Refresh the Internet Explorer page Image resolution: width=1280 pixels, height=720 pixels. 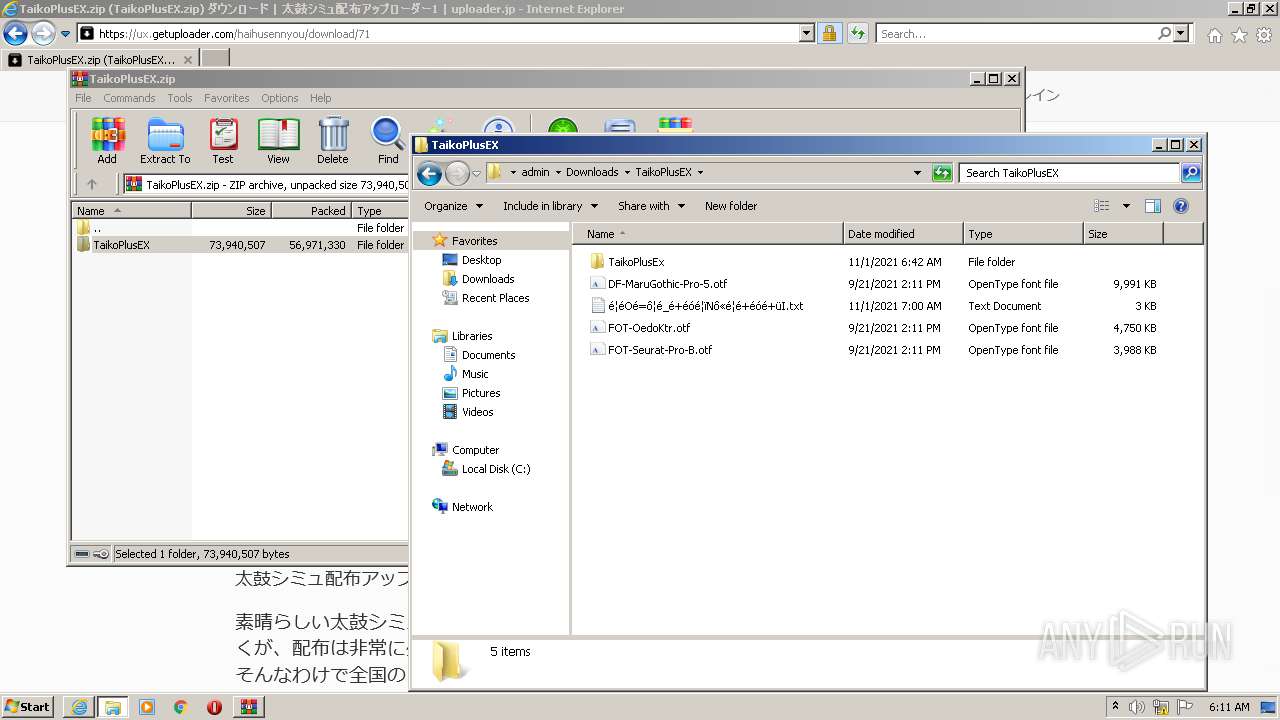pyautogui.click(x=857, y=33)
